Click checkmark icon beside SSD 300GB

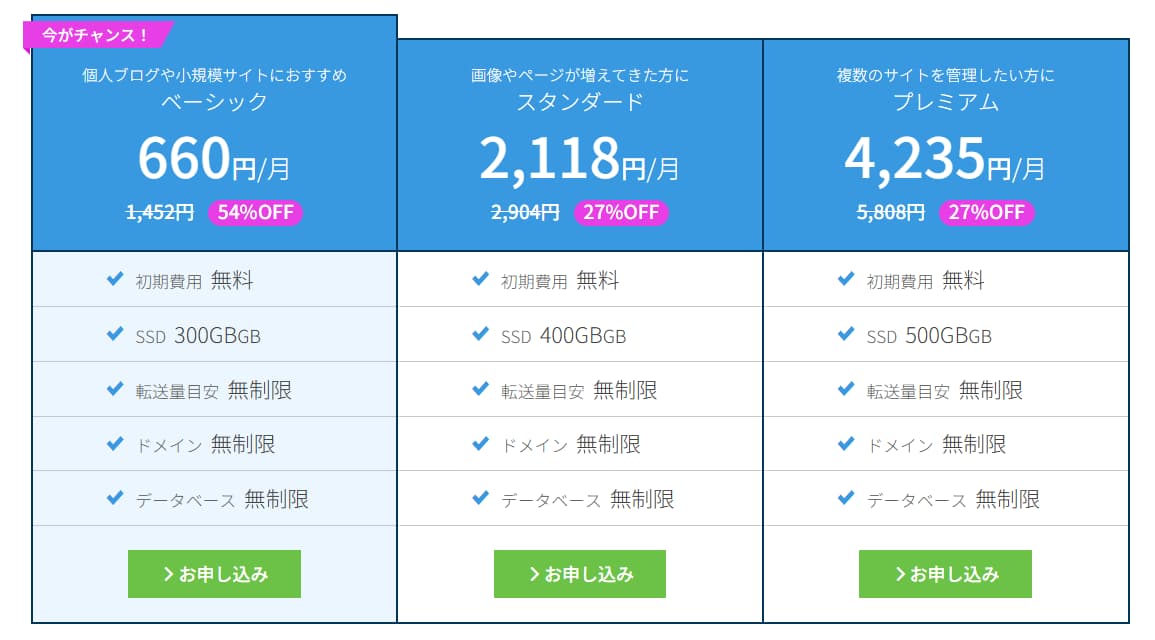pyautogui.click(x=115, y=334)
